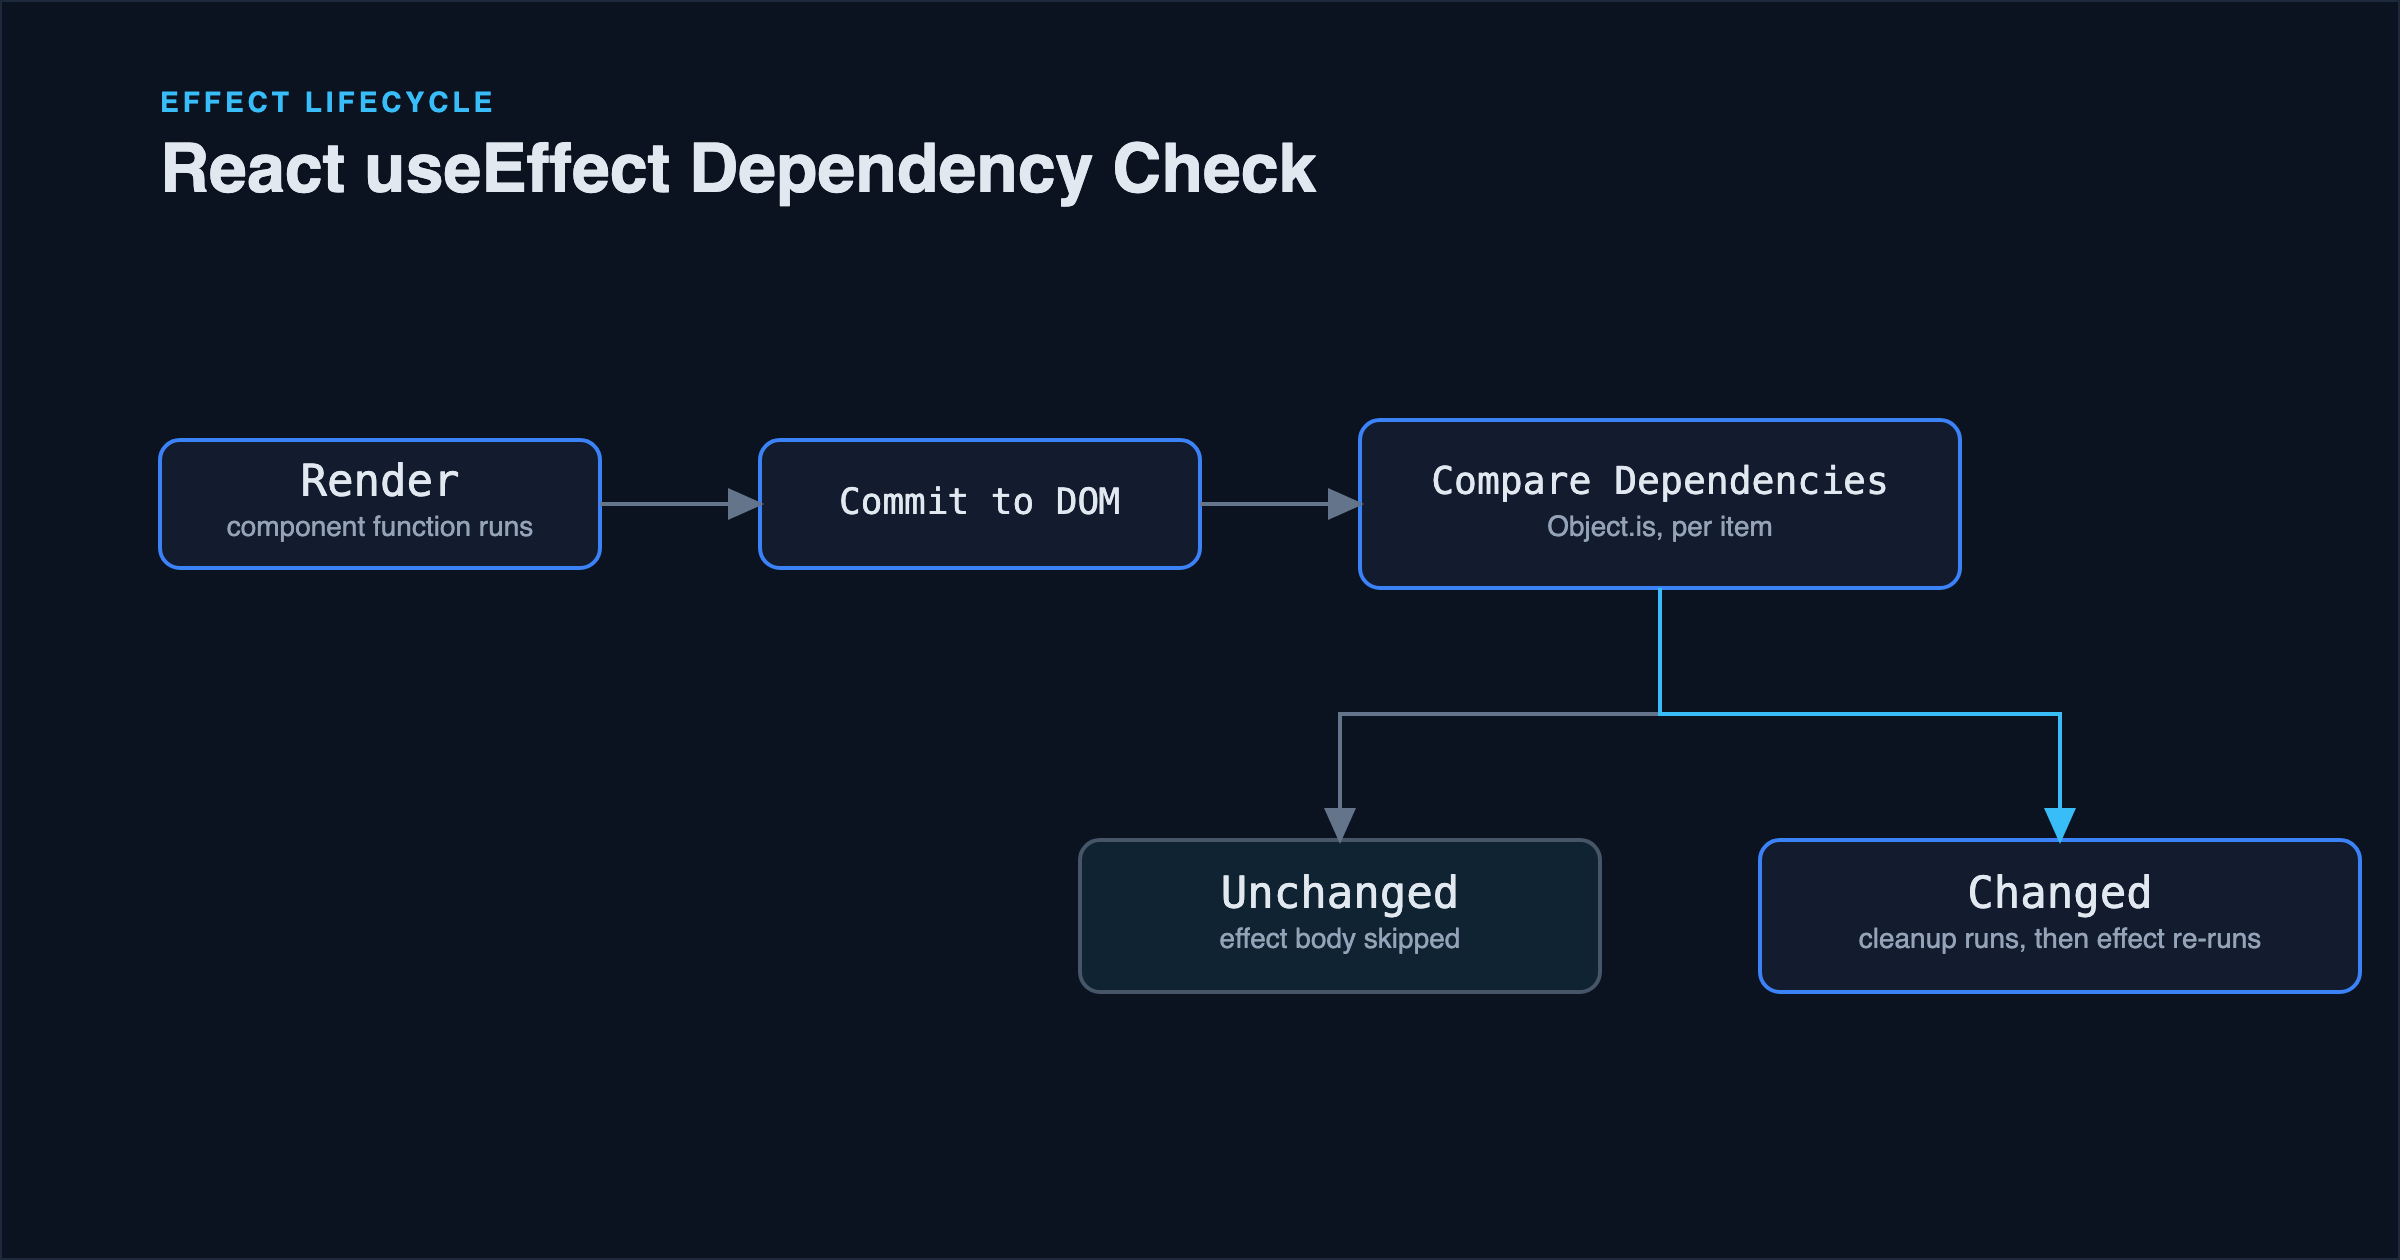The image size is (2400, 1260).
Task: Select the Unchanged node box
Action: click(1340, 916)
